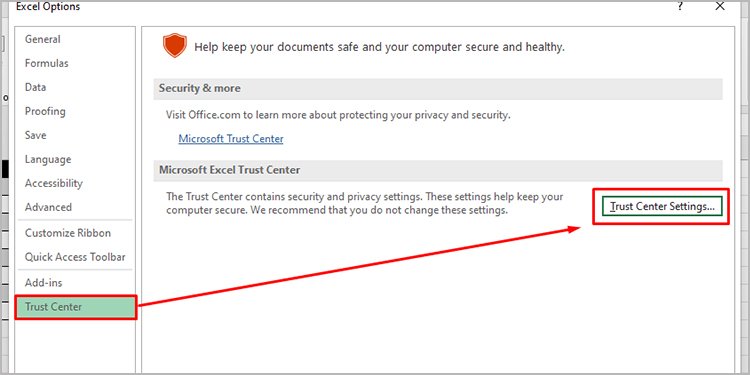750x375 pixels.
Task: Select the Save category
Action: [x=35, y=135]
